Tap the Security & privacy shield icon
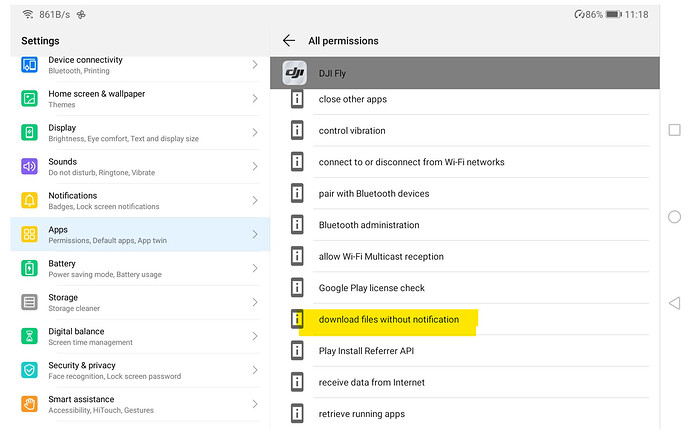 [x=29, y=370]
